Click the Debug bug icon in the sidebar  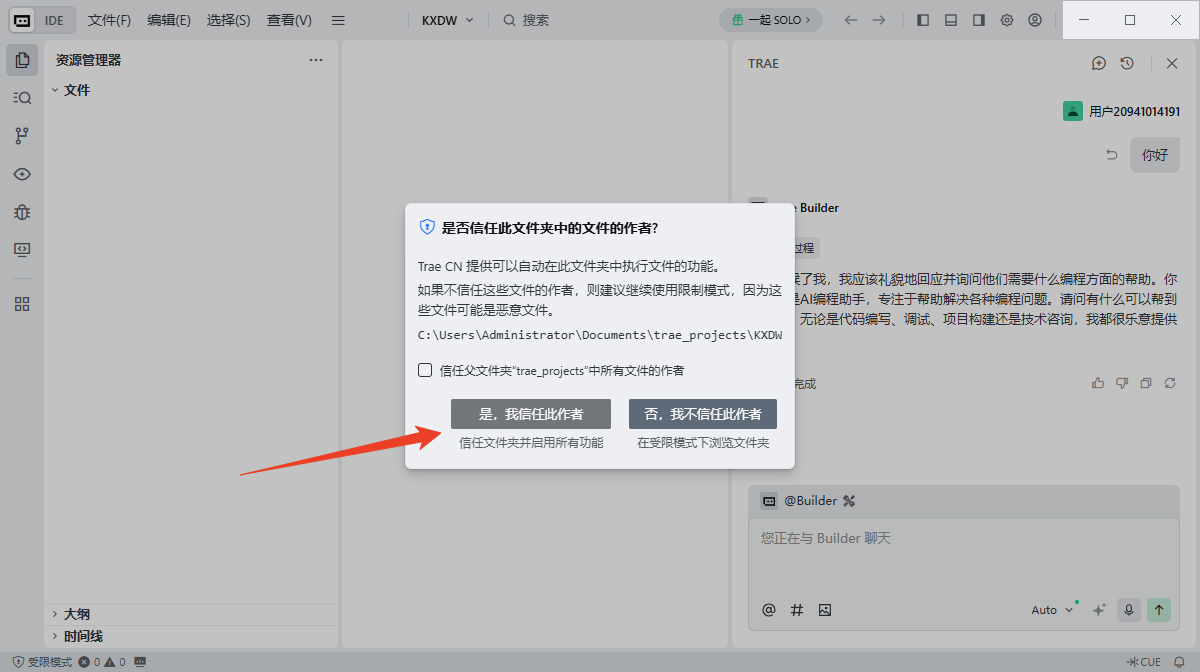click(22, 212)
